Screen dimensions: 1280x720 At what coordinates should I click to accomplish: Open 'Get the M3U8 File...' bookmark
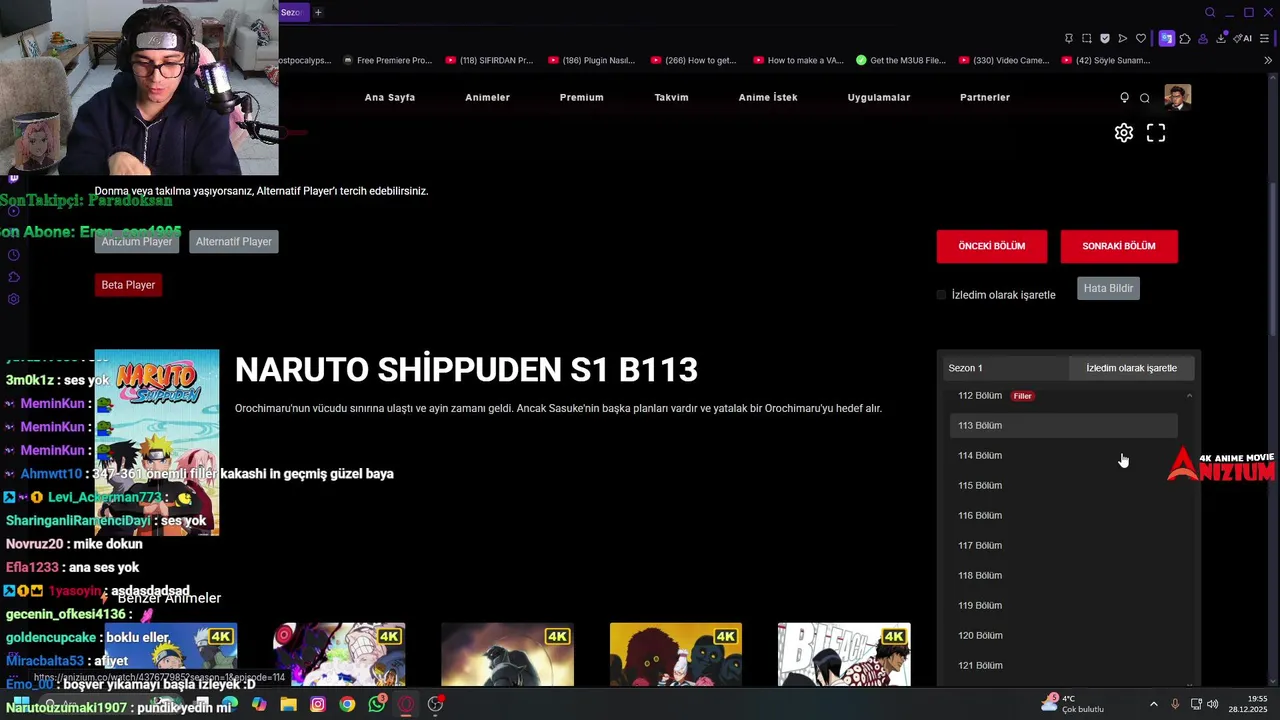point(901,60)
